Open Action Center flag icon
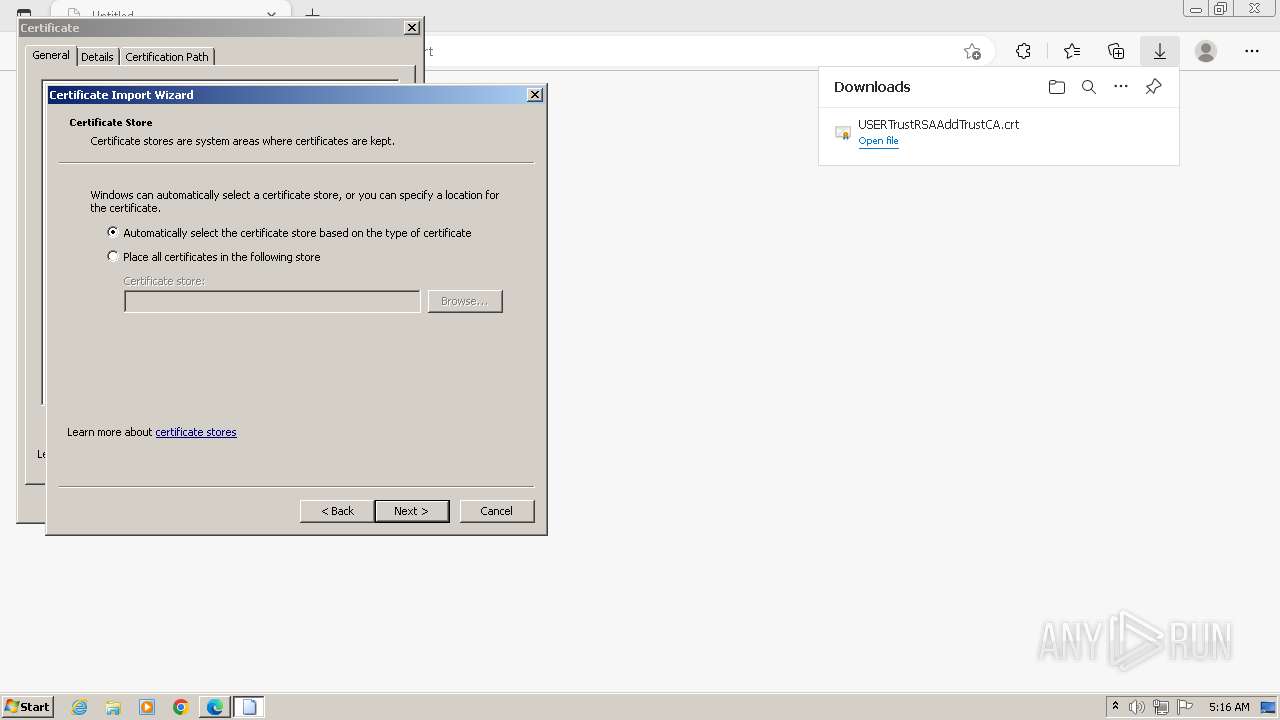 pyautogui.click(x=1185, y=707)
